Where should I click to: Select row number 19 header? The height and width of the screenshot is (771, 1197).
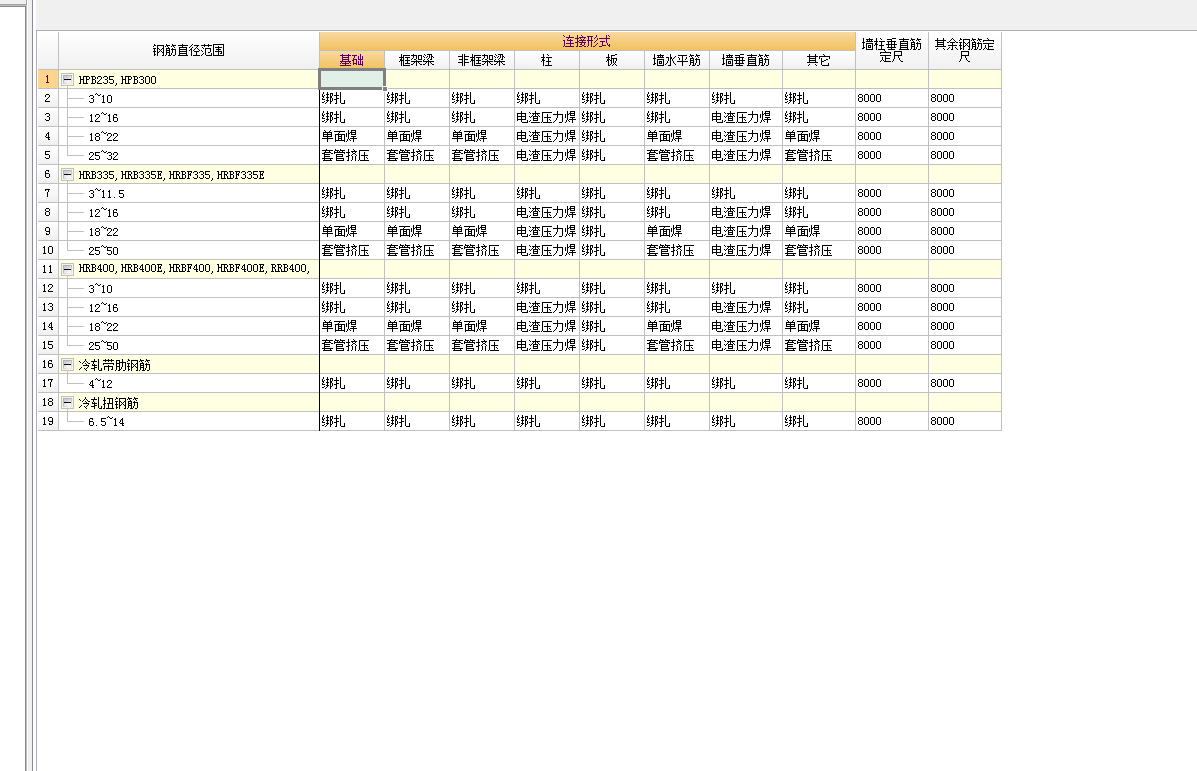(x=47, y=421)
